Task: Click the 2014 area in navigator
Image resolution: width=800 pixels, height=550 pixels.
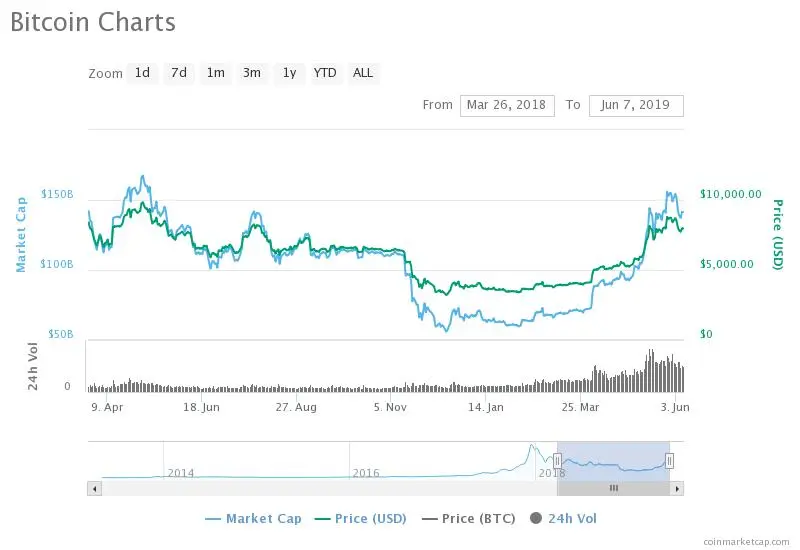Action: pos(181,472)
